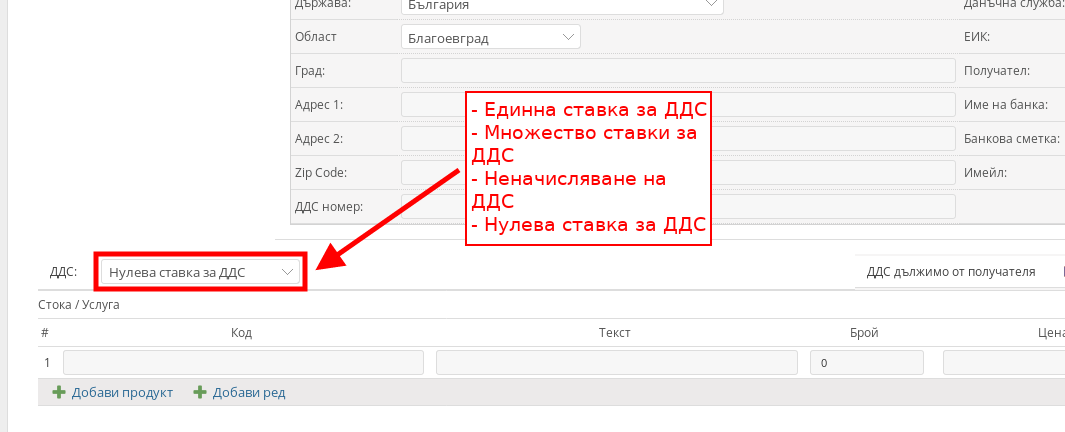The height and width of the screenshot is (432, 1065).
Task: Click the Добави ред link text
Action: pyautogui.click(x=249, y=393)
